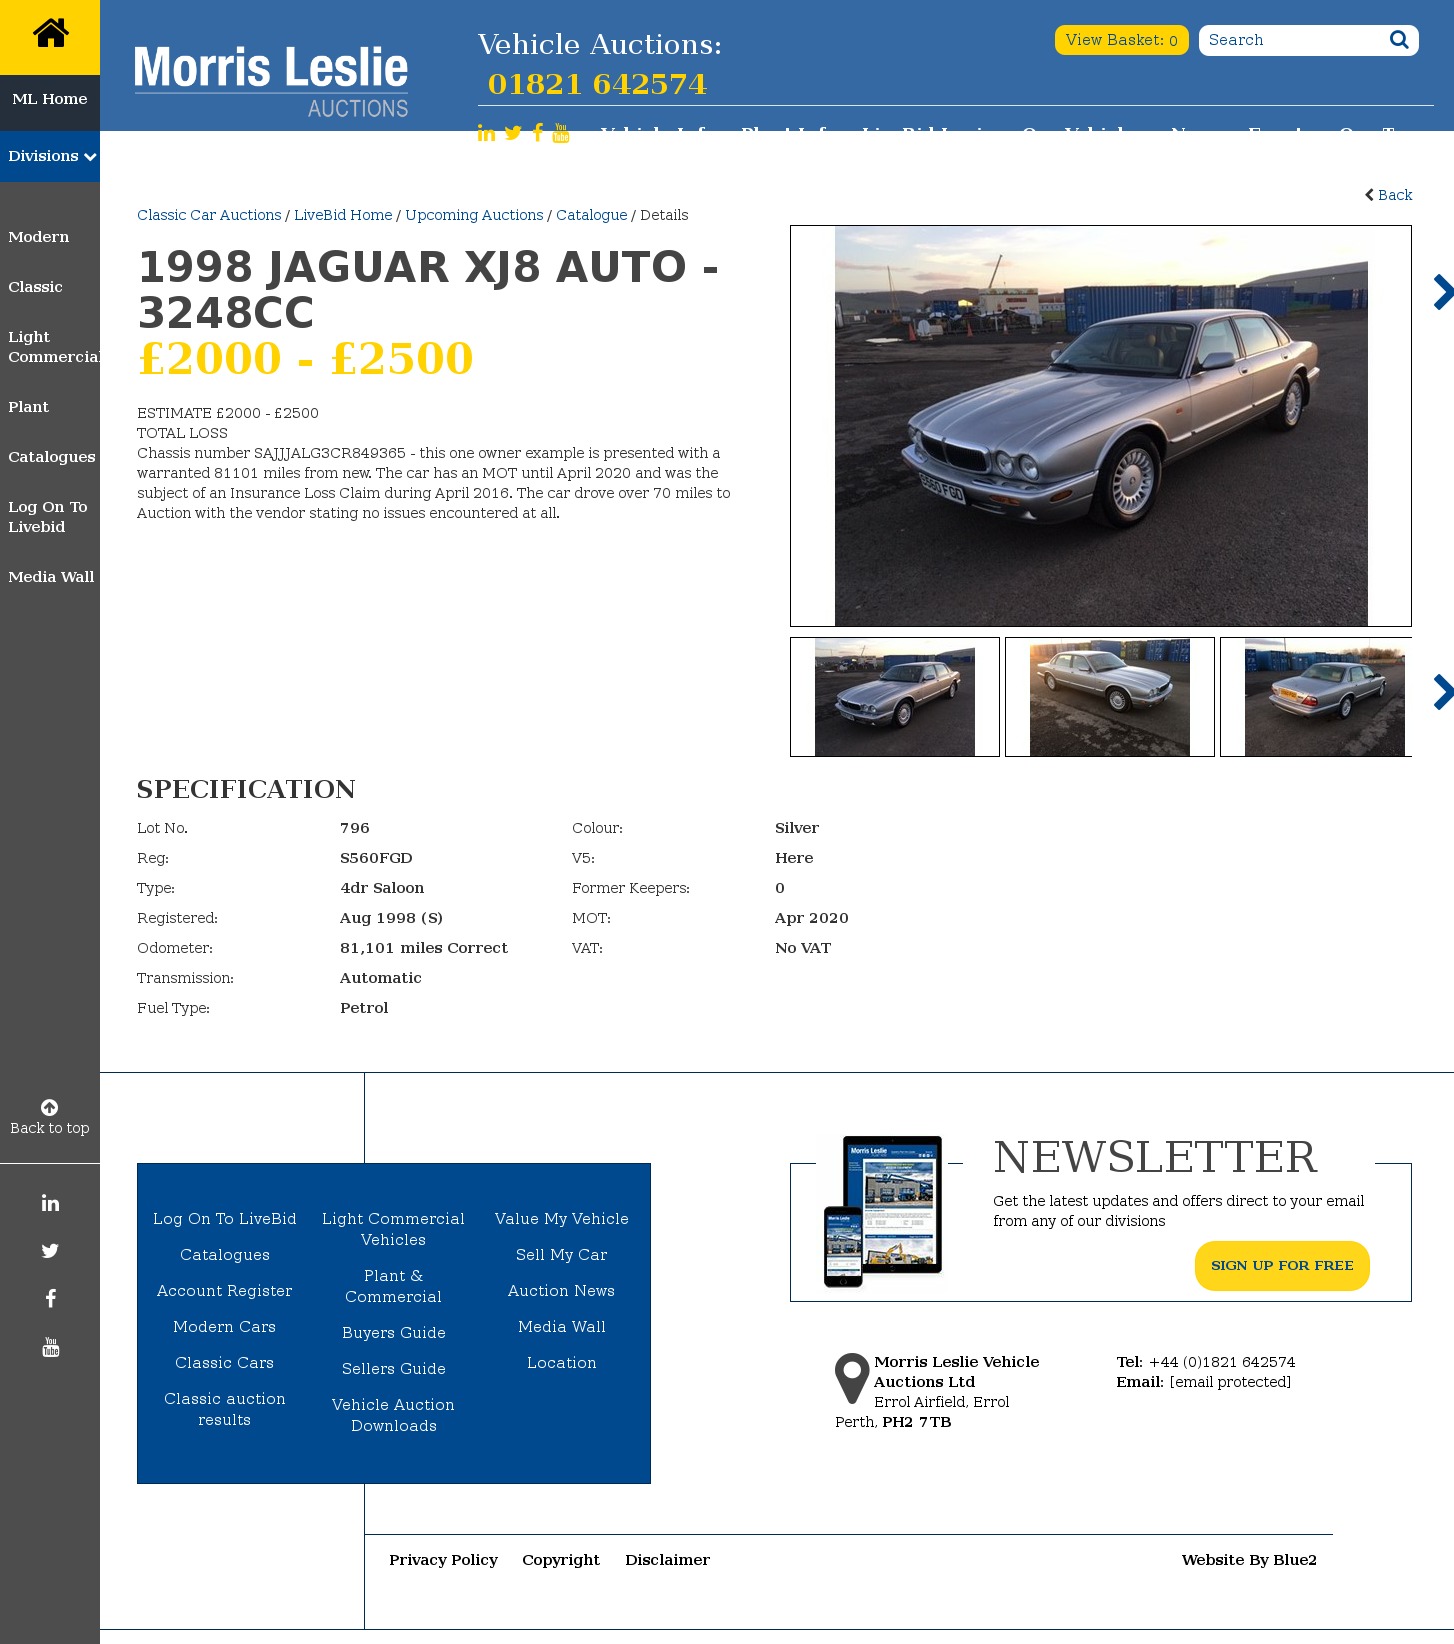Open Auction News link
The image size is (1454, 1644).
click(562, 1291)
